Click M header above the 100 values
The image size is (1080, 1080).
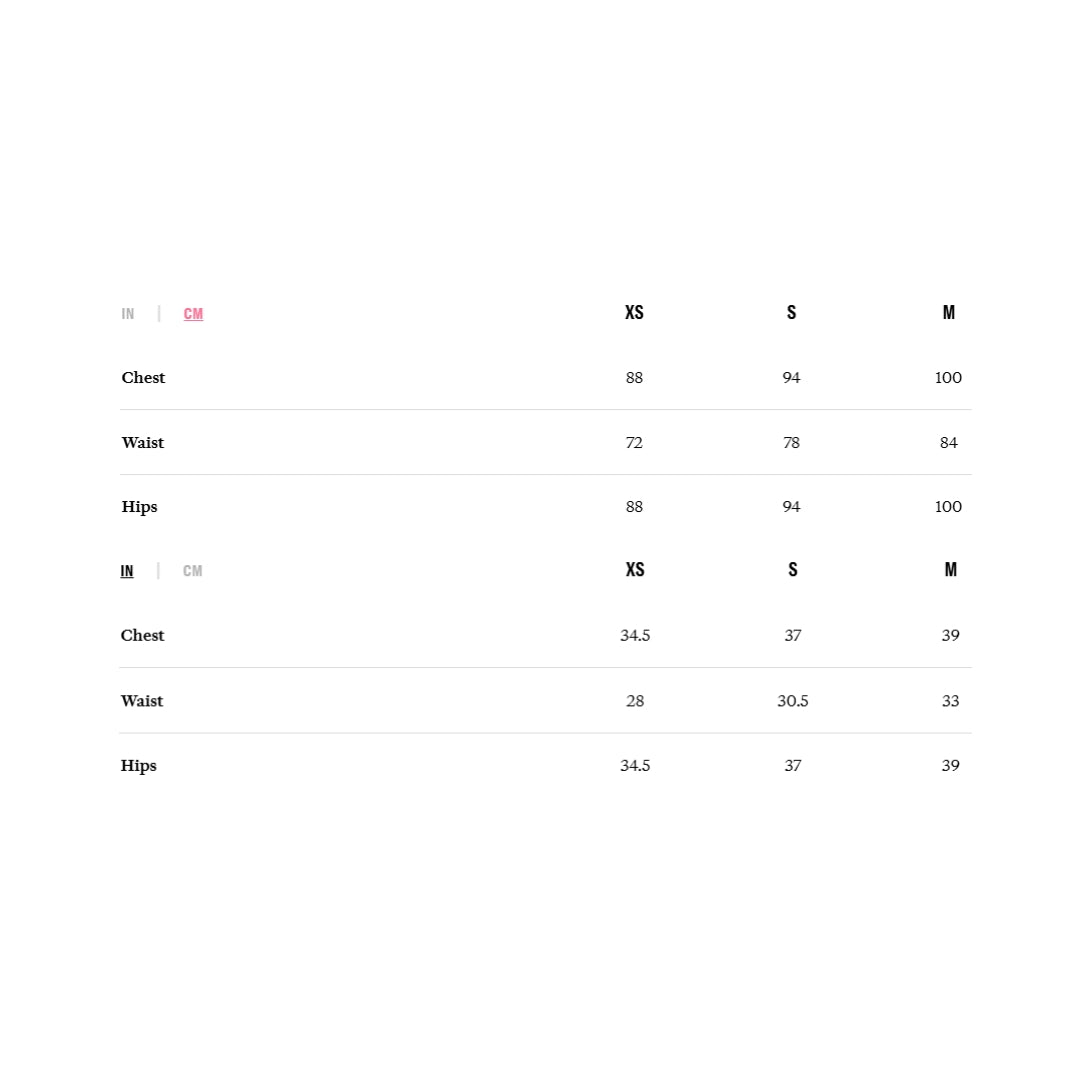pyautogui.click(x=948, y=313)
